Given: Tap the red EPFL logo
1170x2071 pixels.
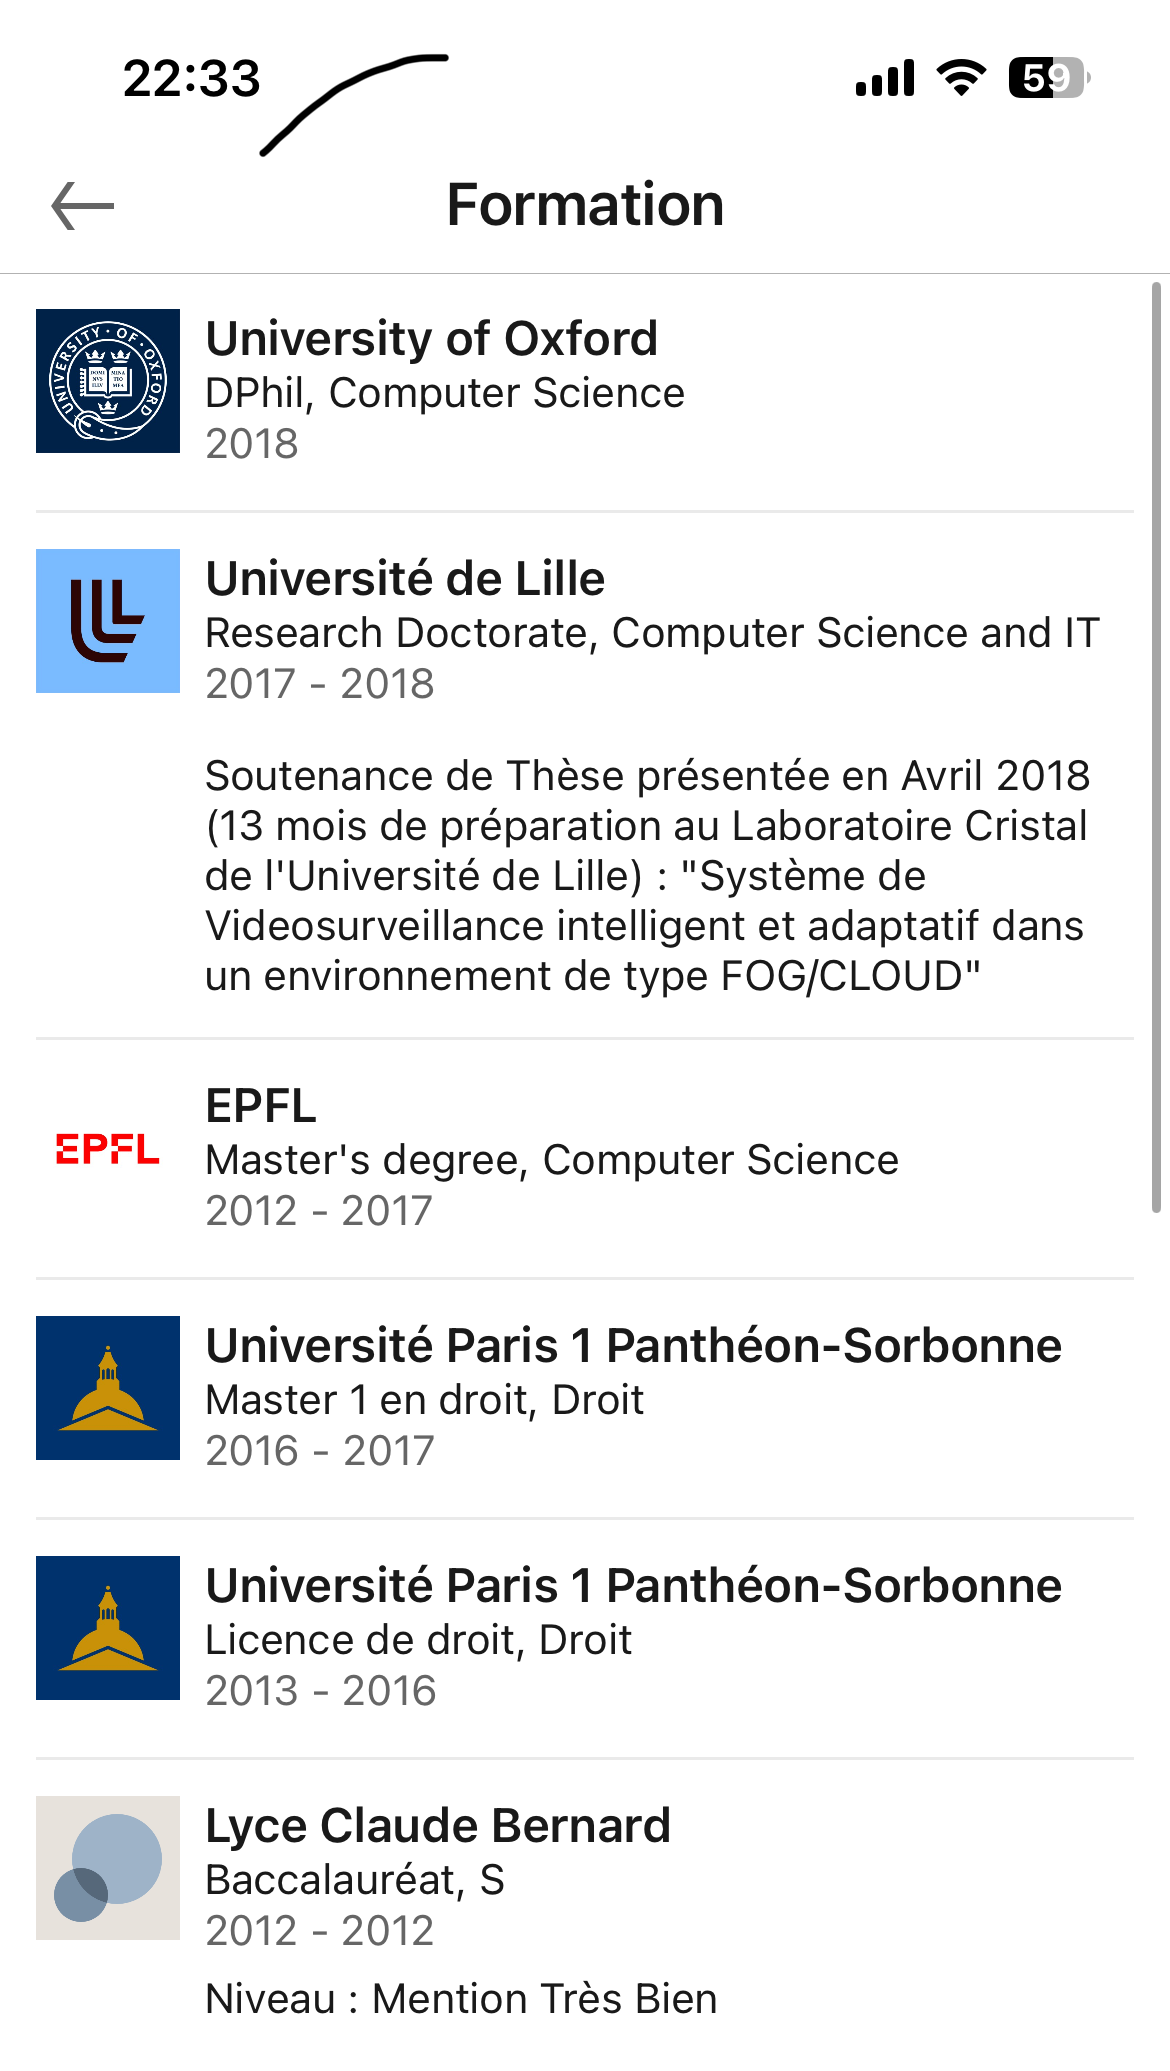Looking at the screenshot, I should 108,1149.
